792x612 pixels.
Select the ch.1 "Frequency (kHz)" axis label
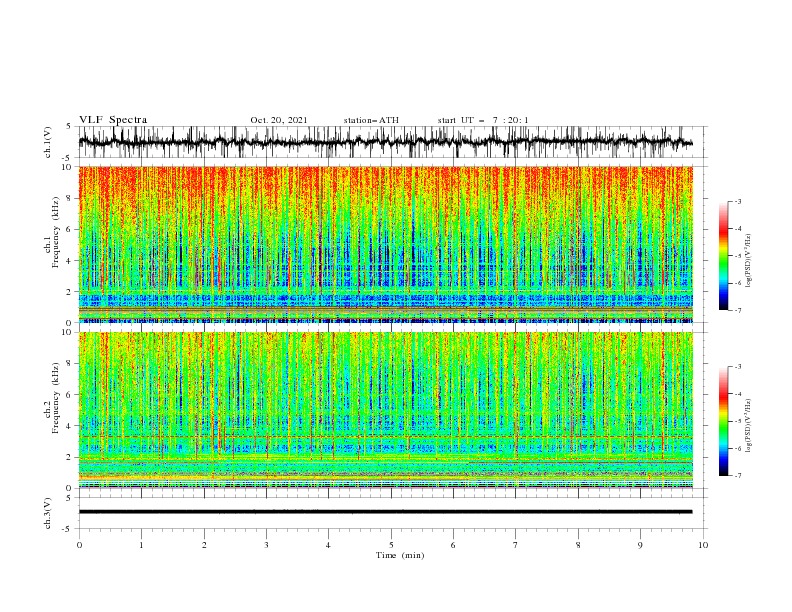tap(56, 230)
